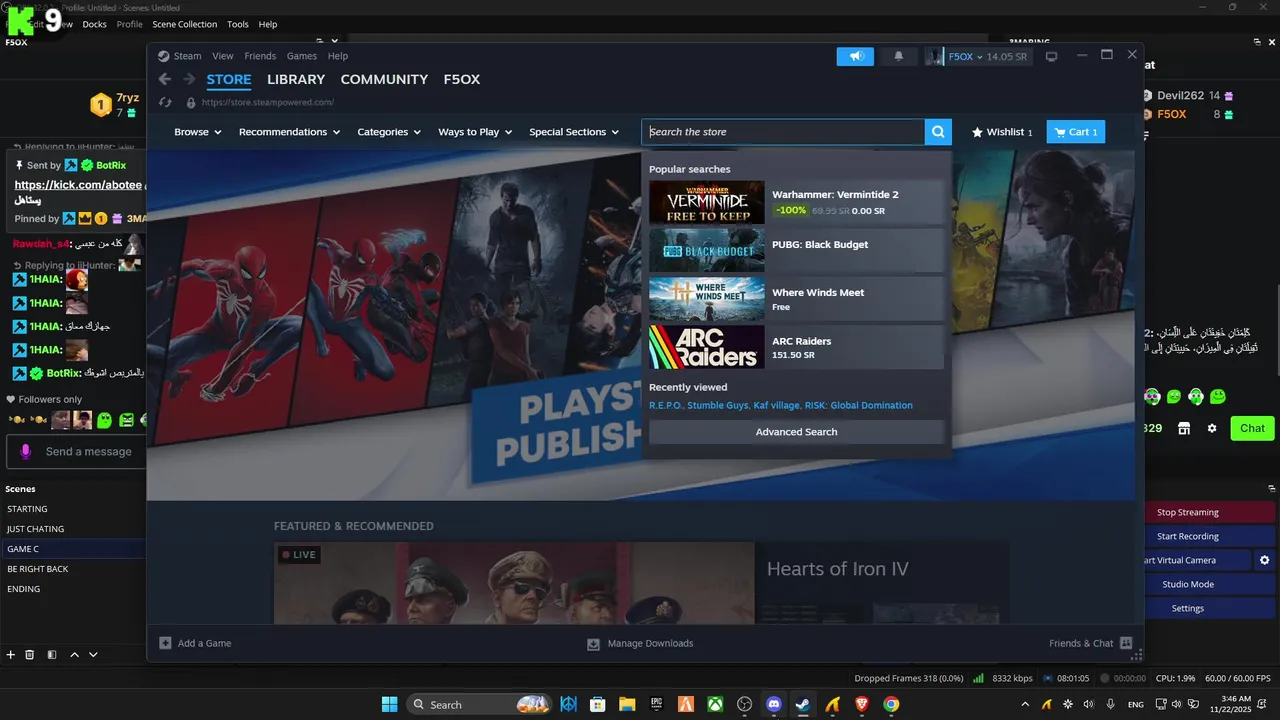Expand the Ways to Play dropdown
Viewport: 1280px width, 720px height.
point(475,132)
